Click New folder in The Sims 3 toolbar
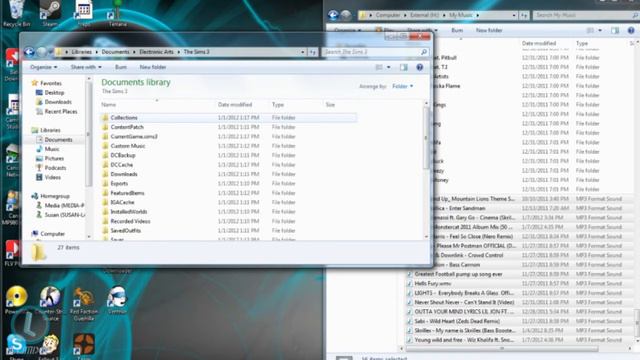The width and height of the screenshot is (640, 360). [153, 67]
